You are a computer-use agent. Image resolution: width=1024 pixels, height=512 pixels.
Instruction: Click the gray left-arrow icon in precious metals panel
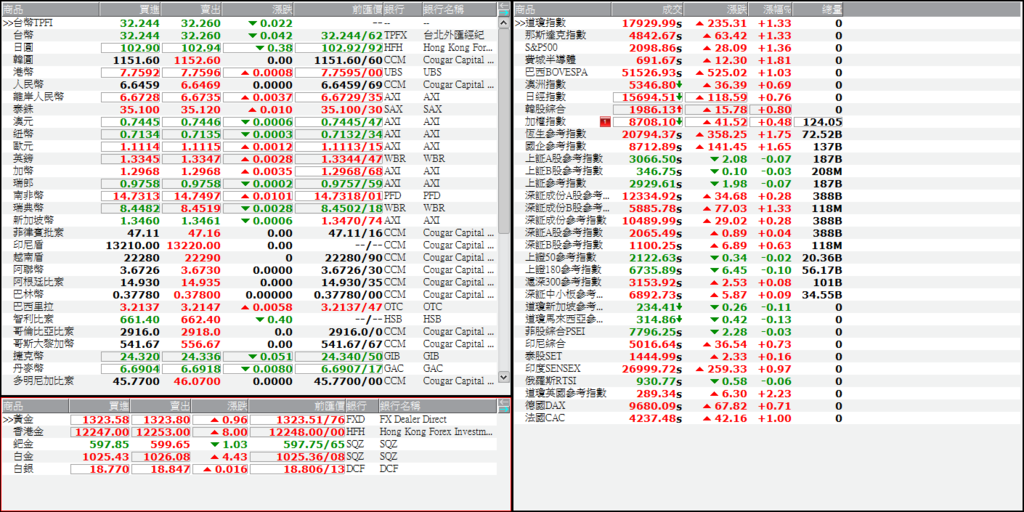(504, 402)
